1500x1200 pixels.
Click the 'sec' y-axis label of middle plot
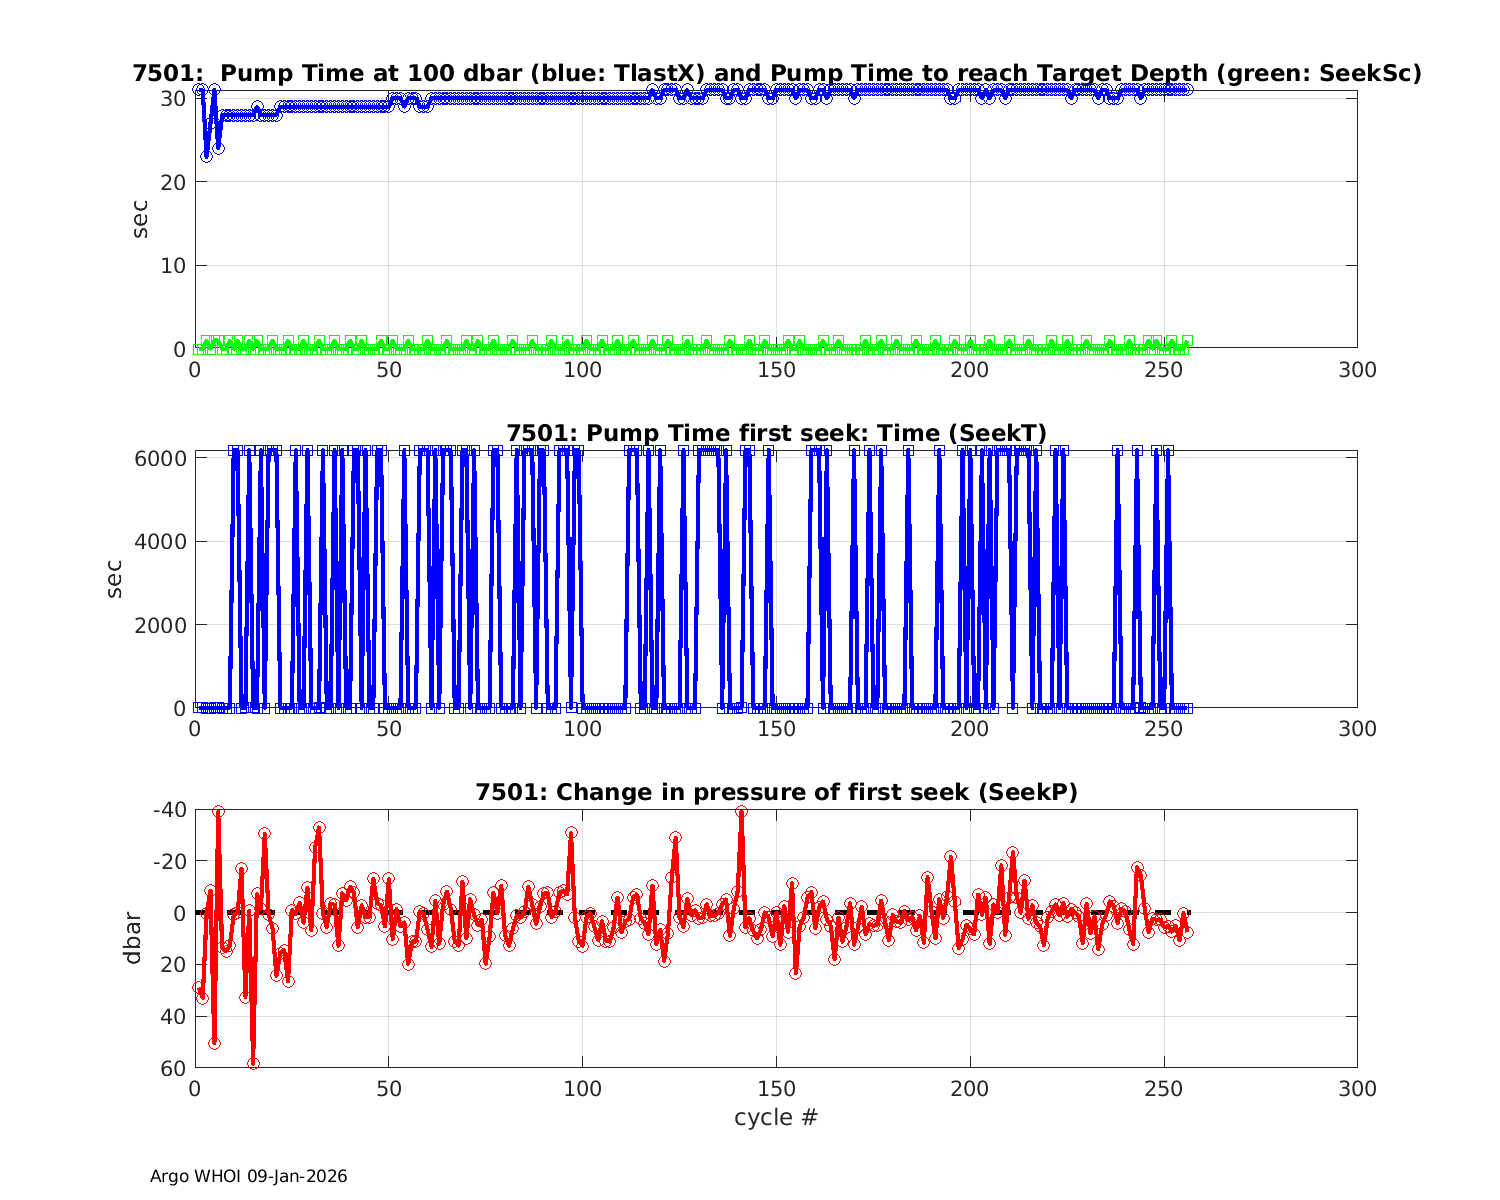coord(115,579)
